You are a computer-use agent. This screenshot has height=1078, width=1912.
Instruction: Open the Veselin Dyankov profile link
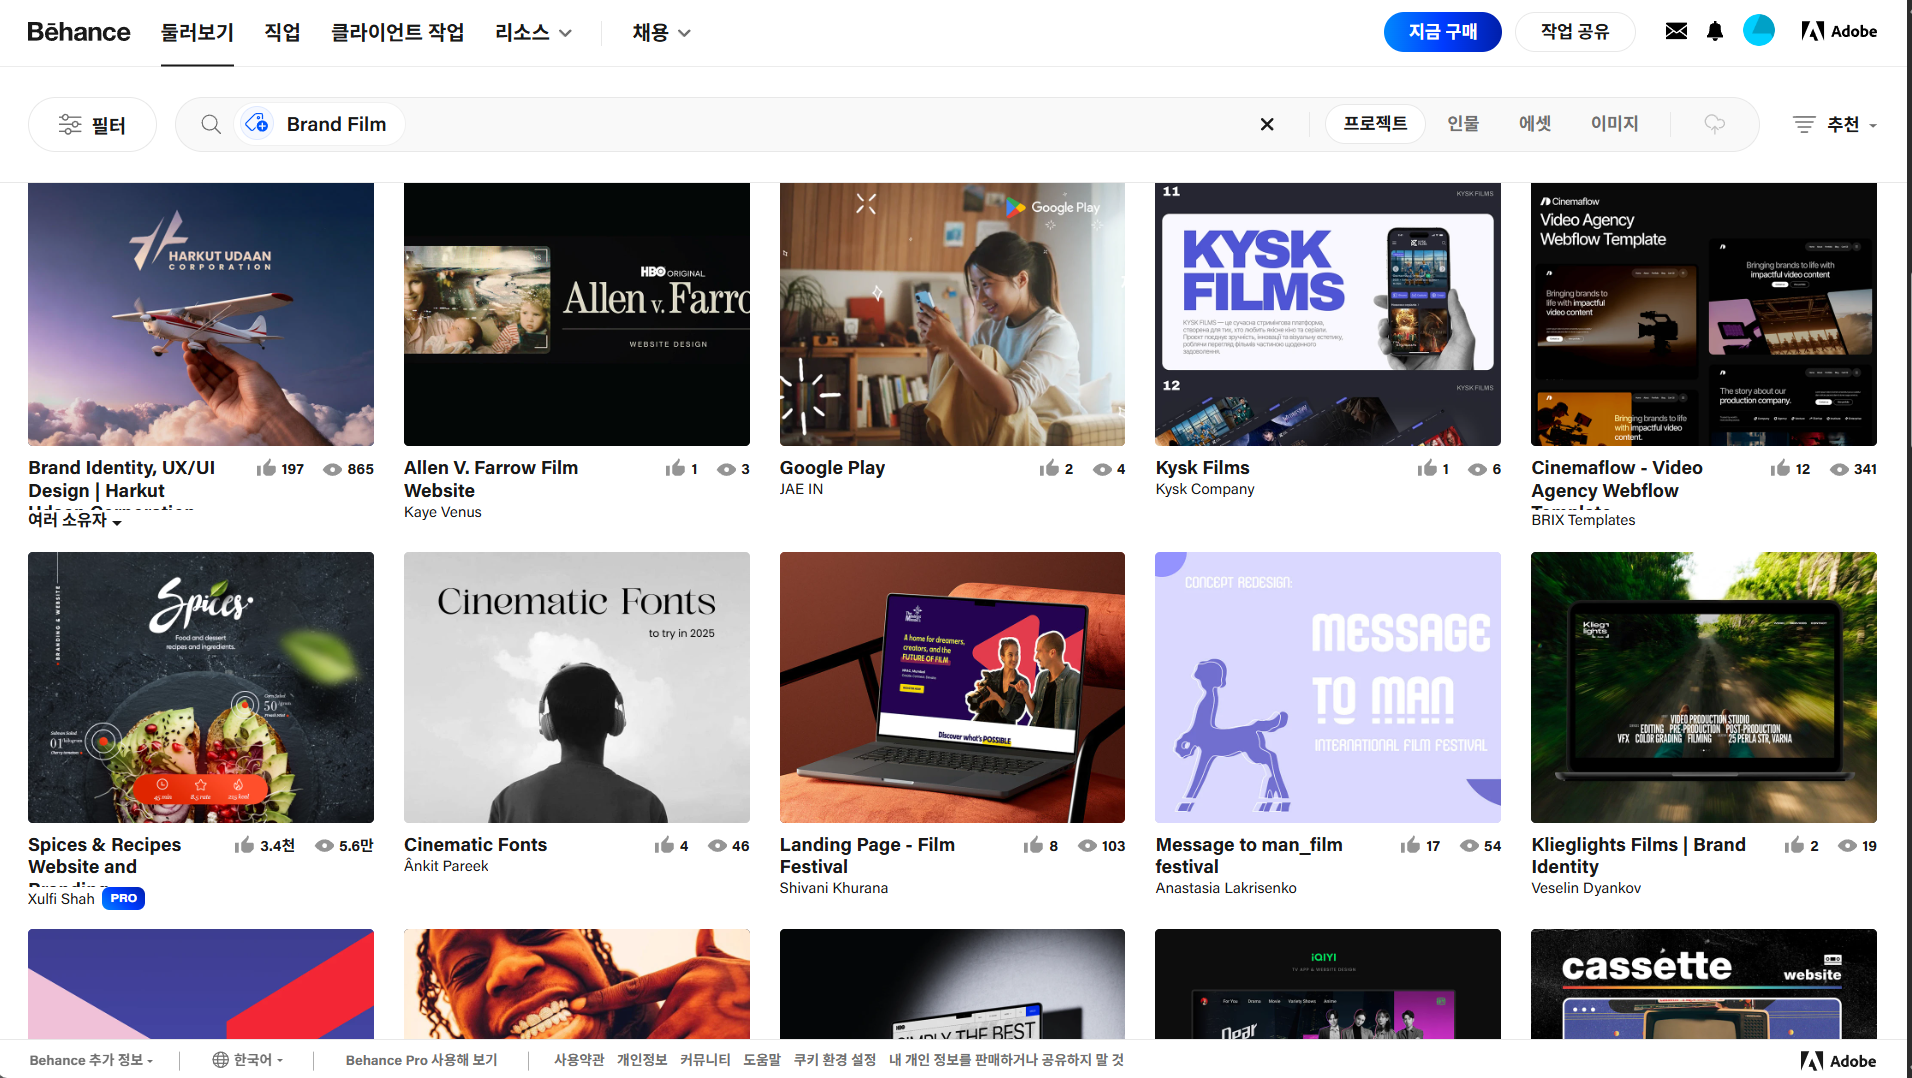point(1586,888)
